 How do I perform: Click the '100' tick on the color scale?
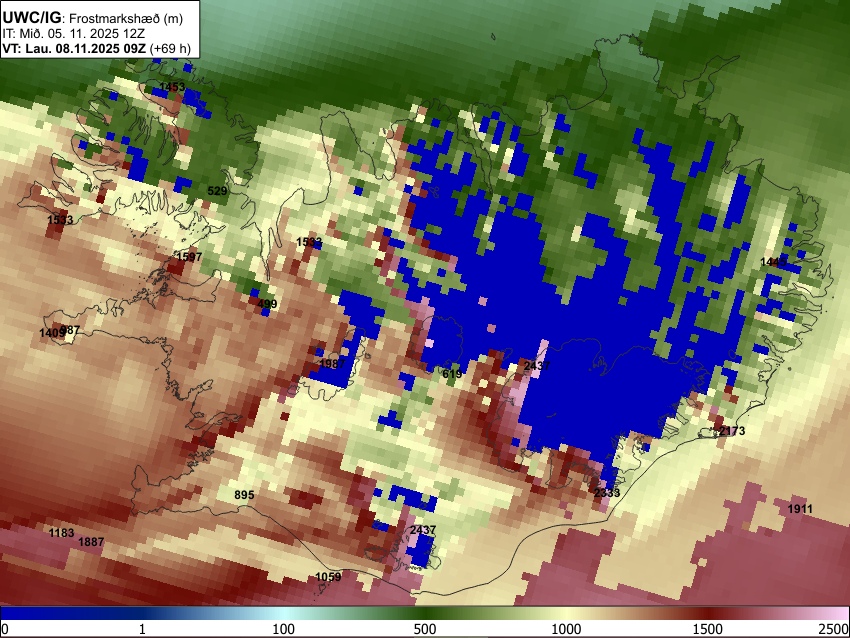click(x=284, y=629)
